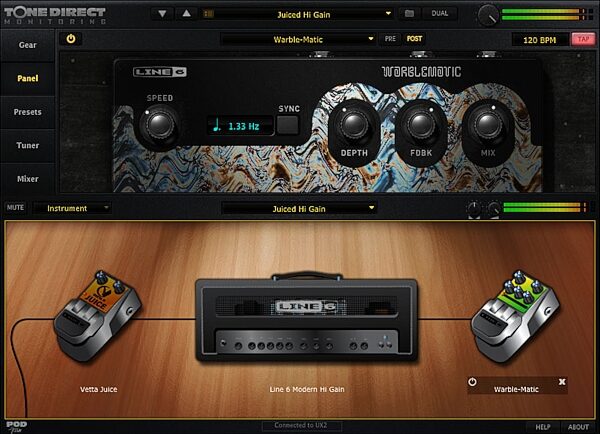
Task: Set effect routing to POST
Action: (414, 39)
